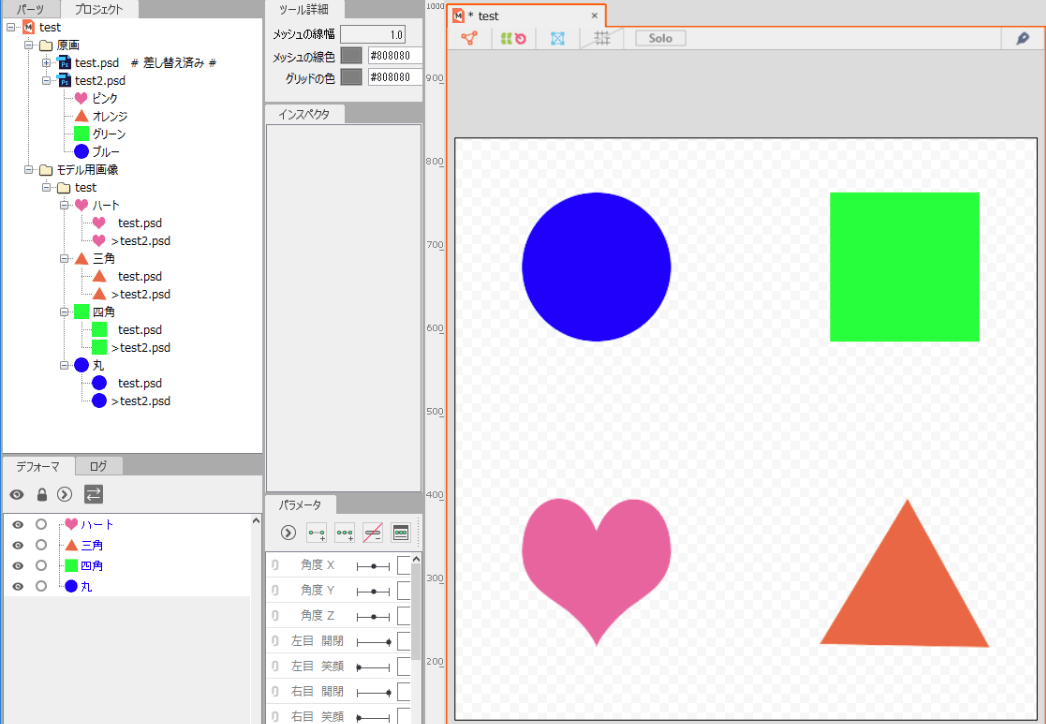Open the ログ tab
The image size is (1046, 724).
coord(98,466)
